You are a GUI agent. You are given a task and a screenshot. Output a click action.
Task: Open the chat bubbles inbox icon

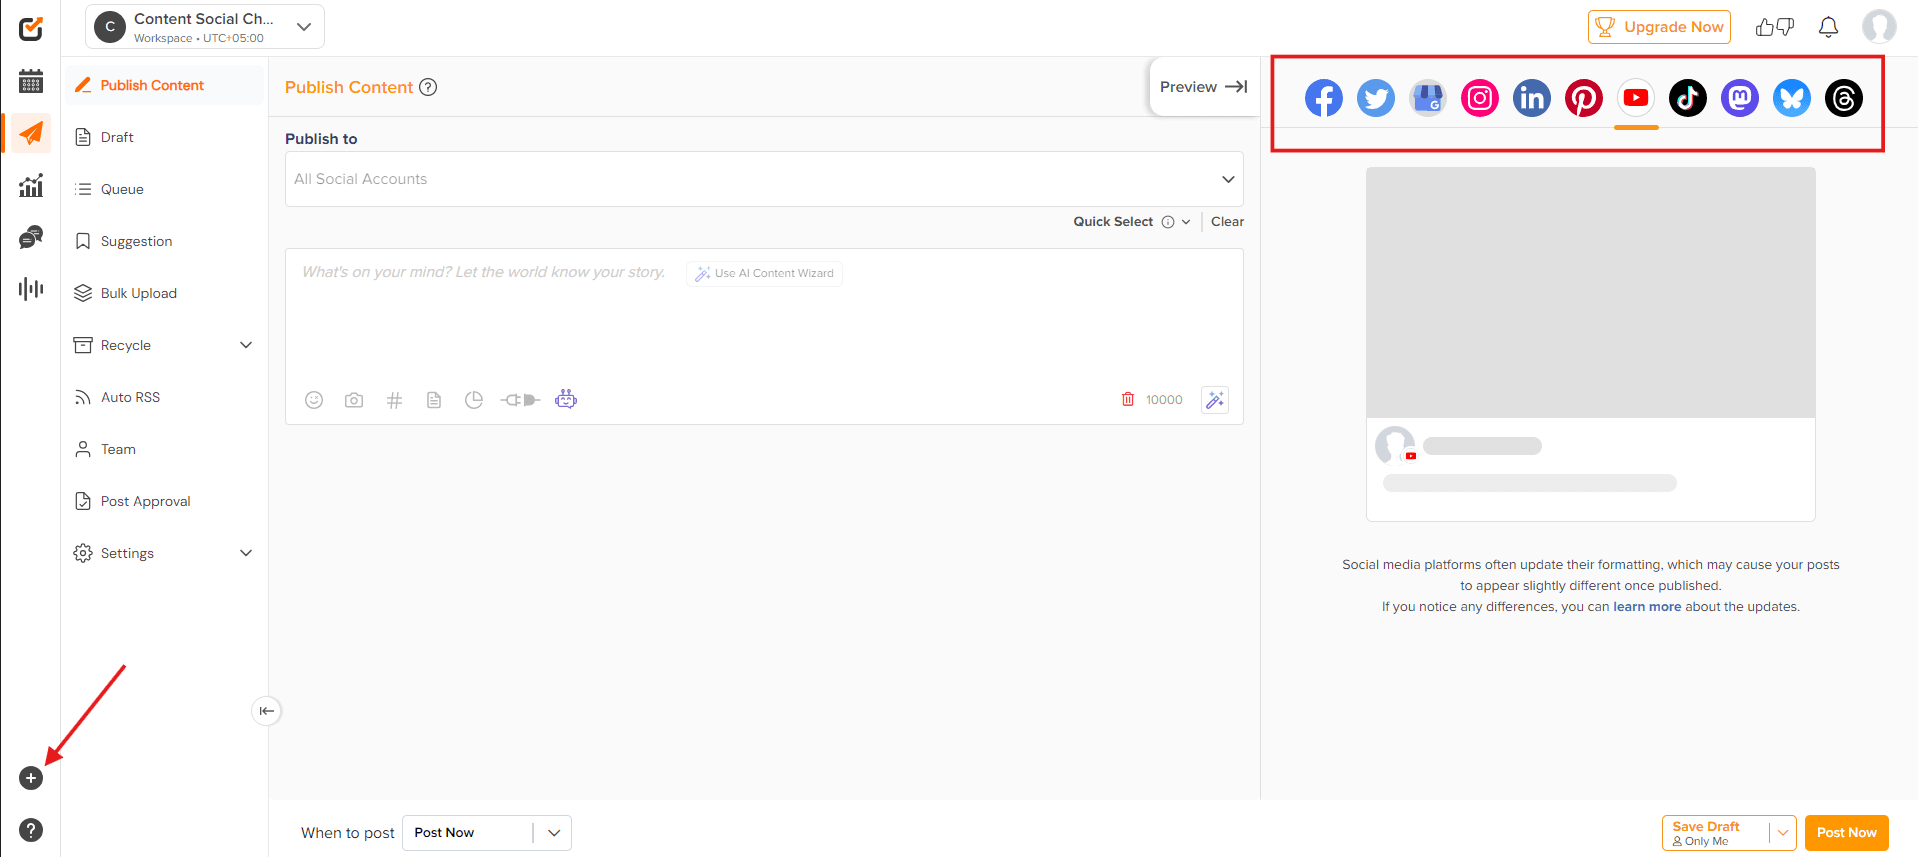(x=31, y=237)
